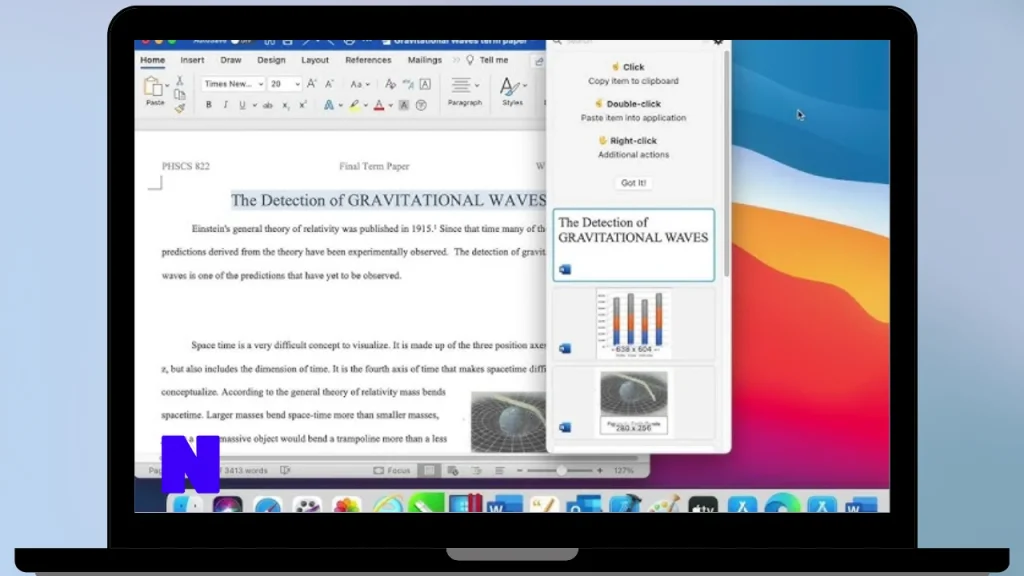
Task: Click the 127% zoom level
Action: (x=623, y=470)
